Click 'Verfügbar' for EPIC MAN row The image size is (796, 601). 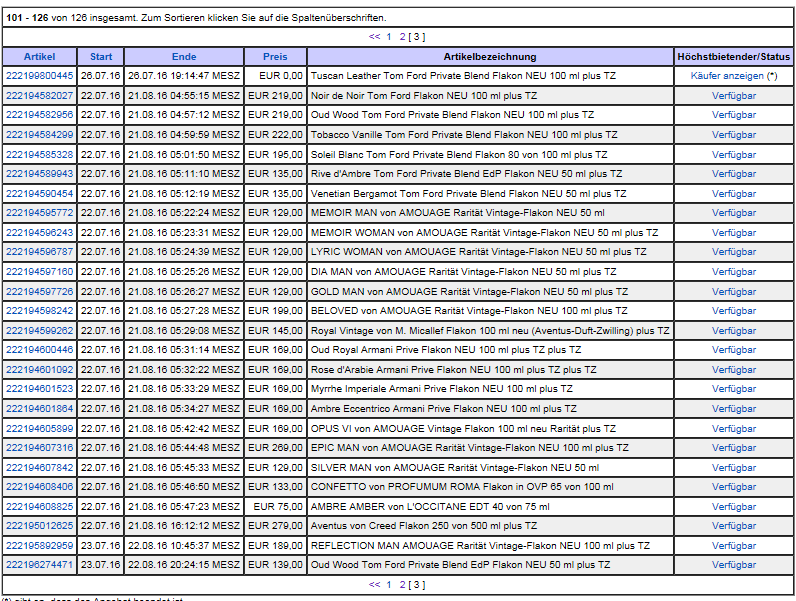pyautogui.click(x=734, y=448)
